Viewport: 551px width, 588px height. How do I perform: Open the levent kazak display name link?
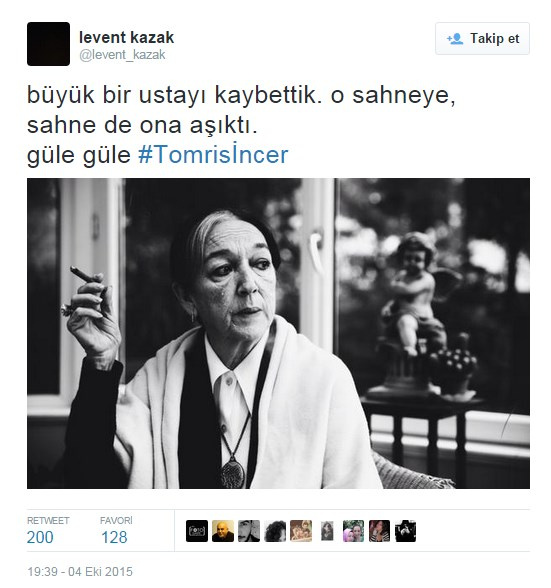(126, 37)
